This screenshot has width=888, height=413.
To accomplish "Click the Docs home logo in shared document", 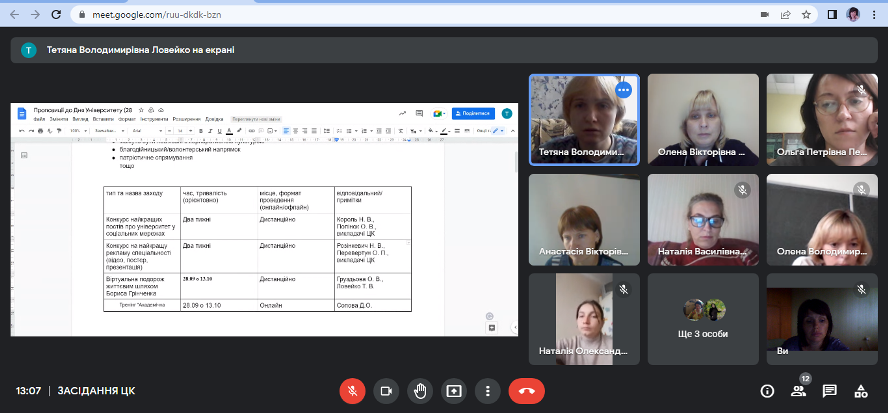I will pos(22,113).
